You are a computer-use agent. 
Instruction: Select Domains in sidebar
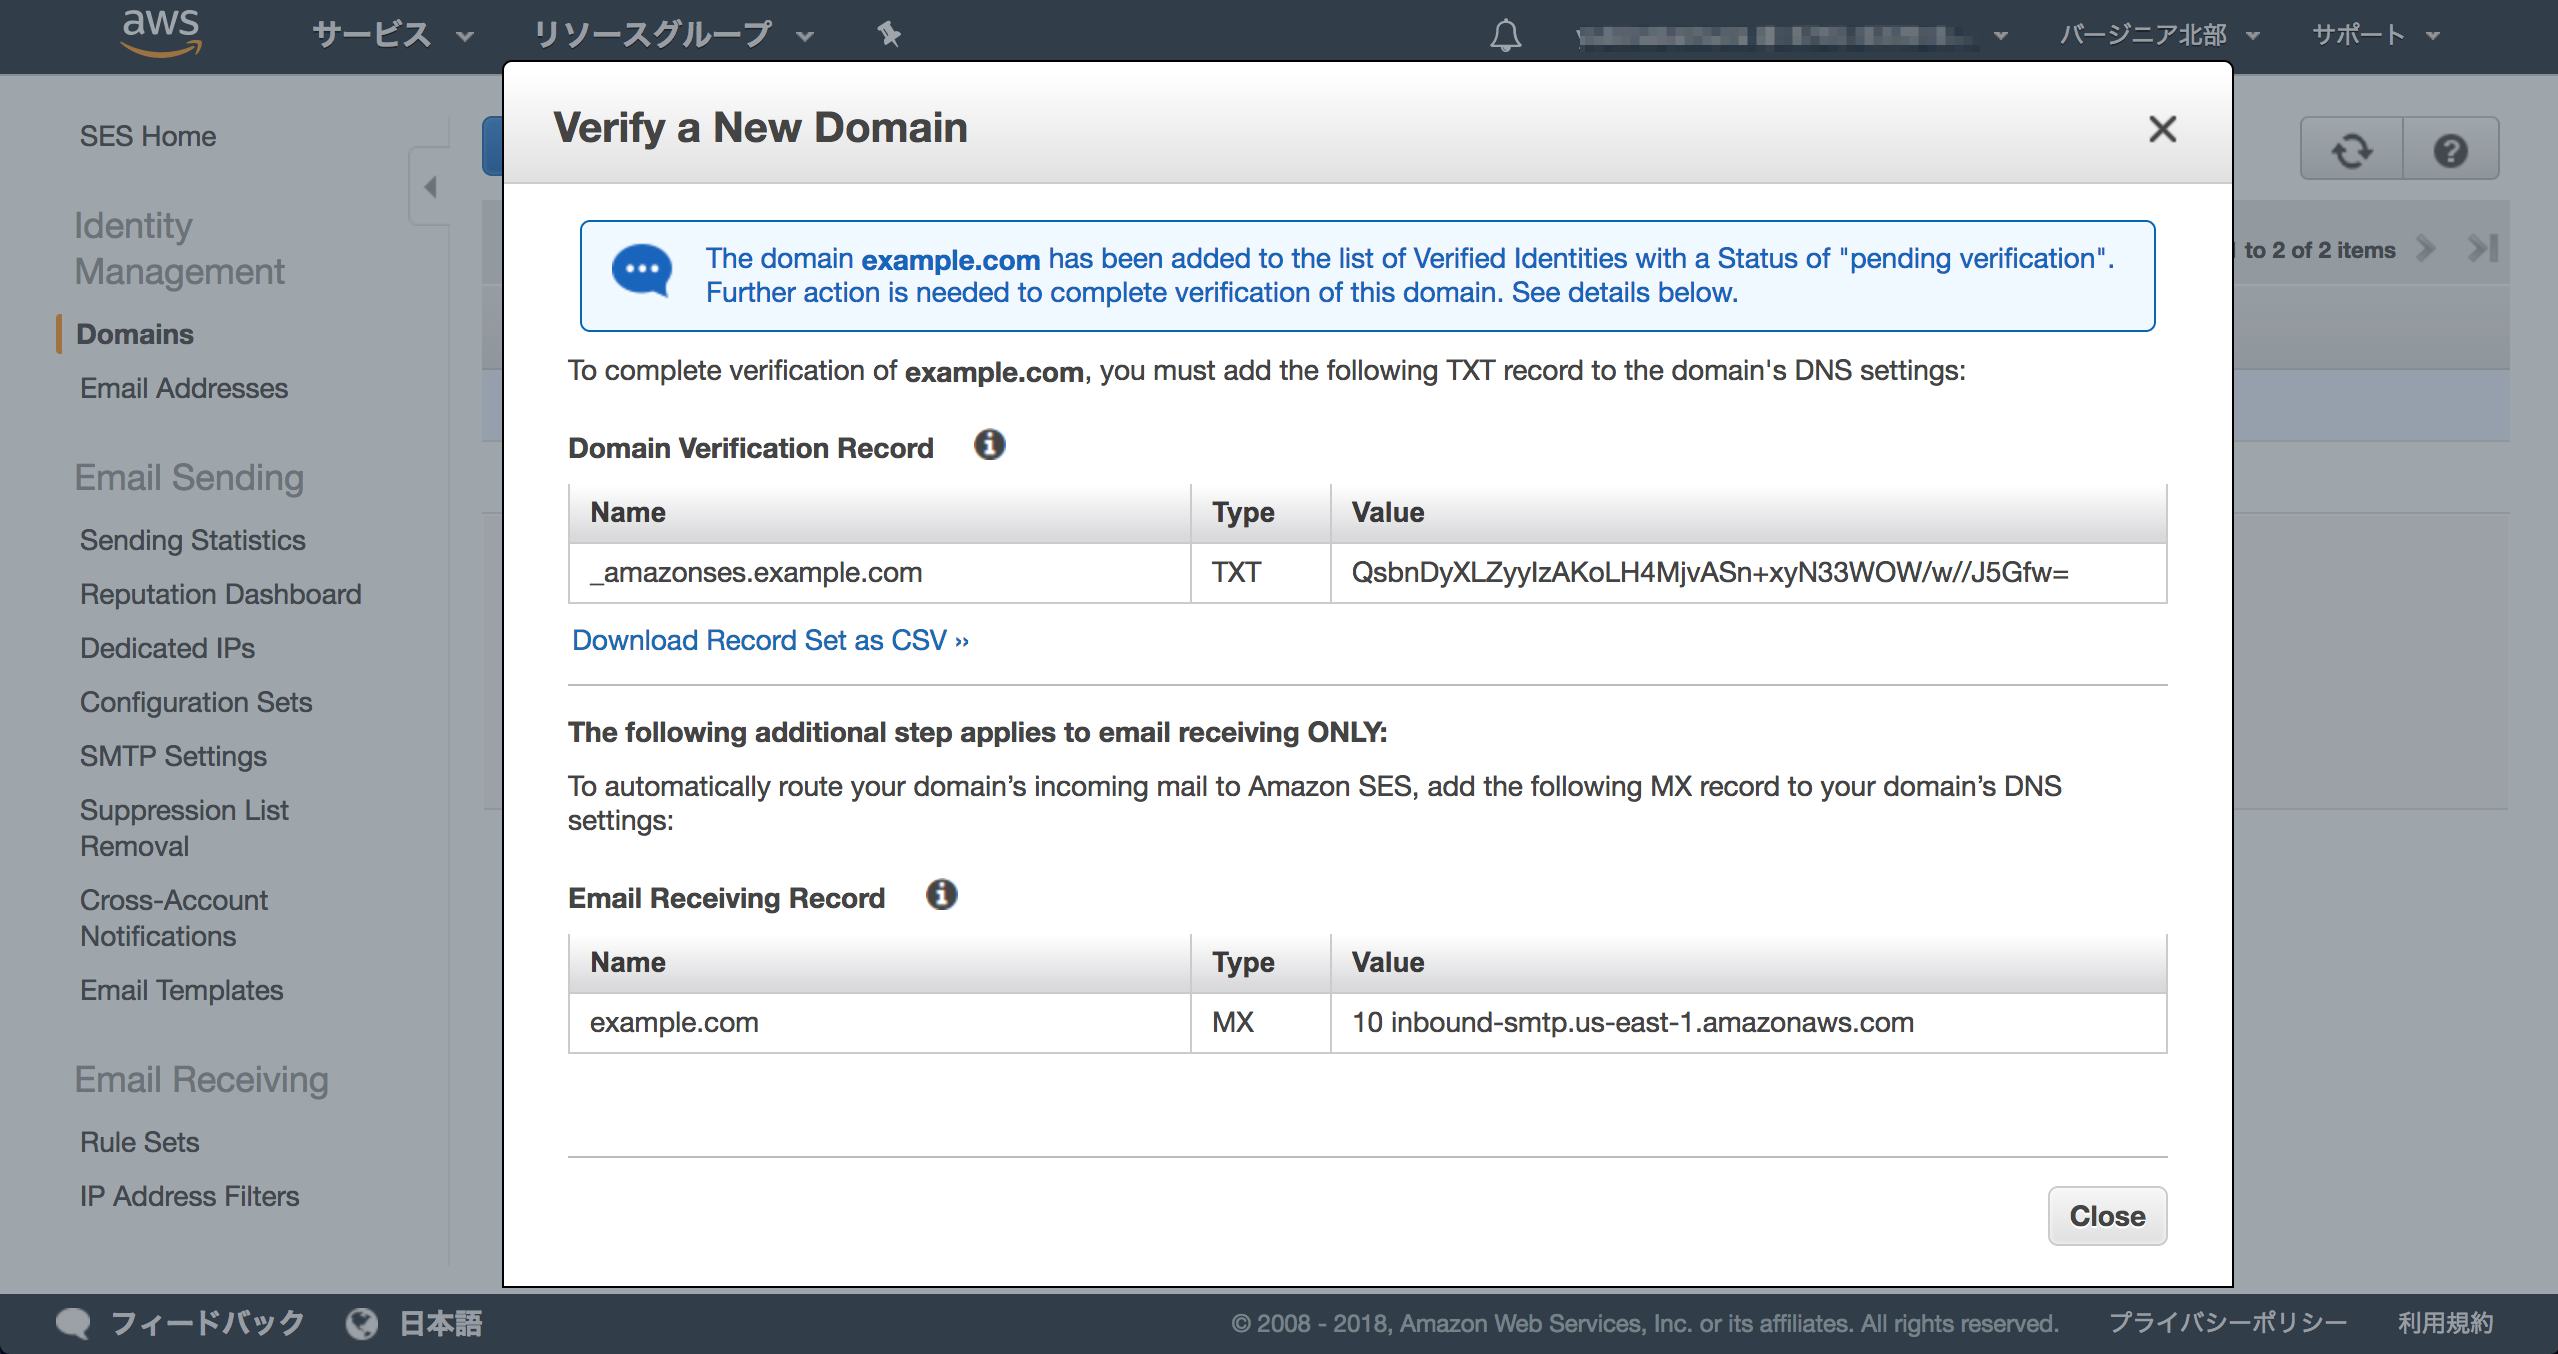[134, 334]
